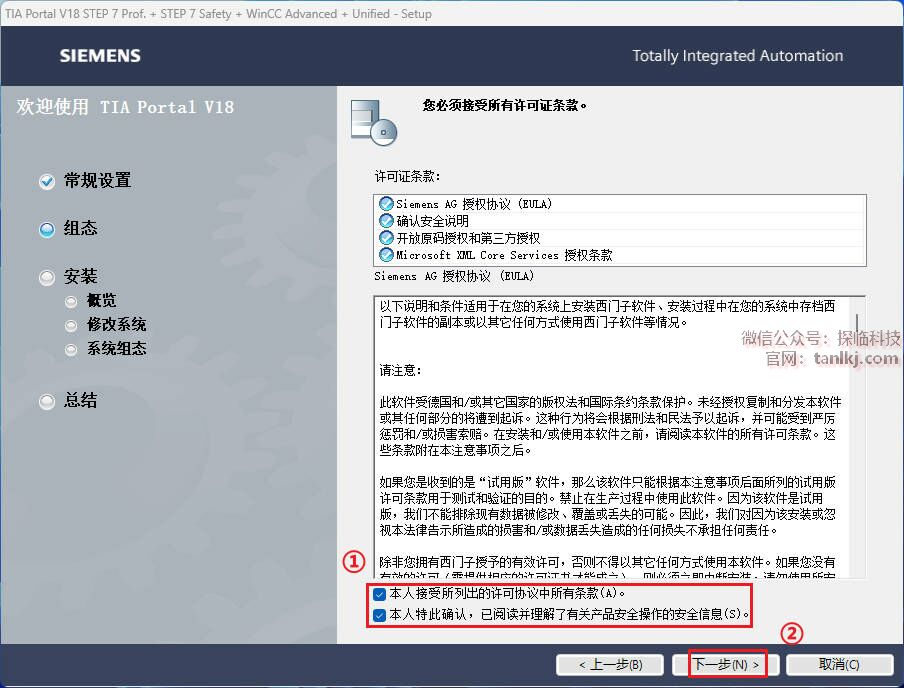Image resolution: width=904 pixels, height=688 pixels.
Task: Click the license text scrollbar thumb
Action: point(857,323)
